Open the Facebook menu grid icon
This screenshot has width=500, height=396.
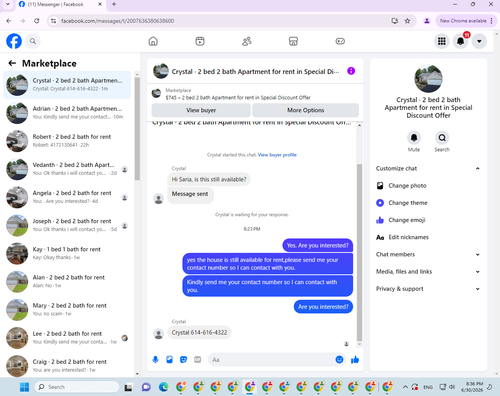click(x=442, y=41)
